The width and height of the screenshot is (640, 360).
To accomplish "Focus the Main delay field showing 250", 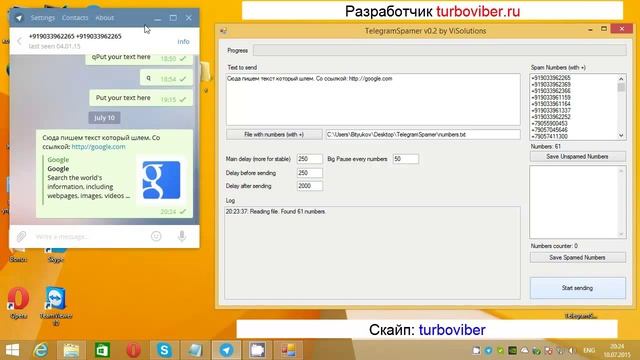I will [309, 159].
